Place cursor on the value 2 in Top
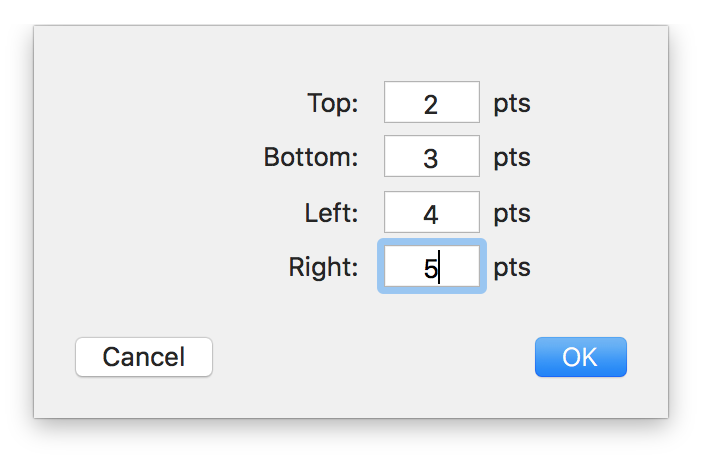Viewport: 702px width, 460px height. 431,104
